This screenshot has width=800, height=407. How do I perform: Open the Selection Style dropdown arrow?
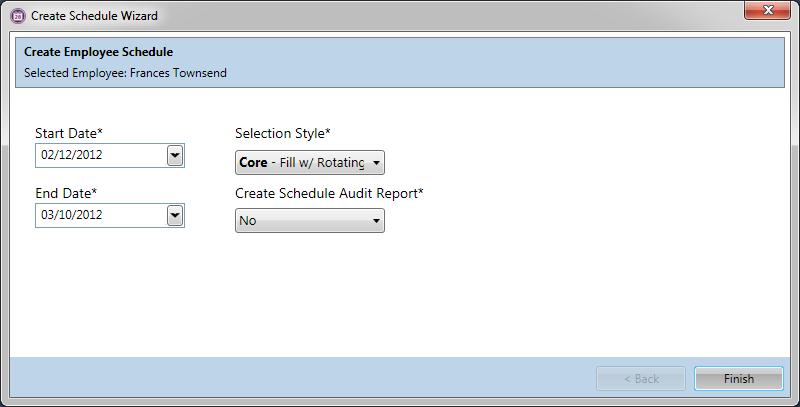(376, 162)
